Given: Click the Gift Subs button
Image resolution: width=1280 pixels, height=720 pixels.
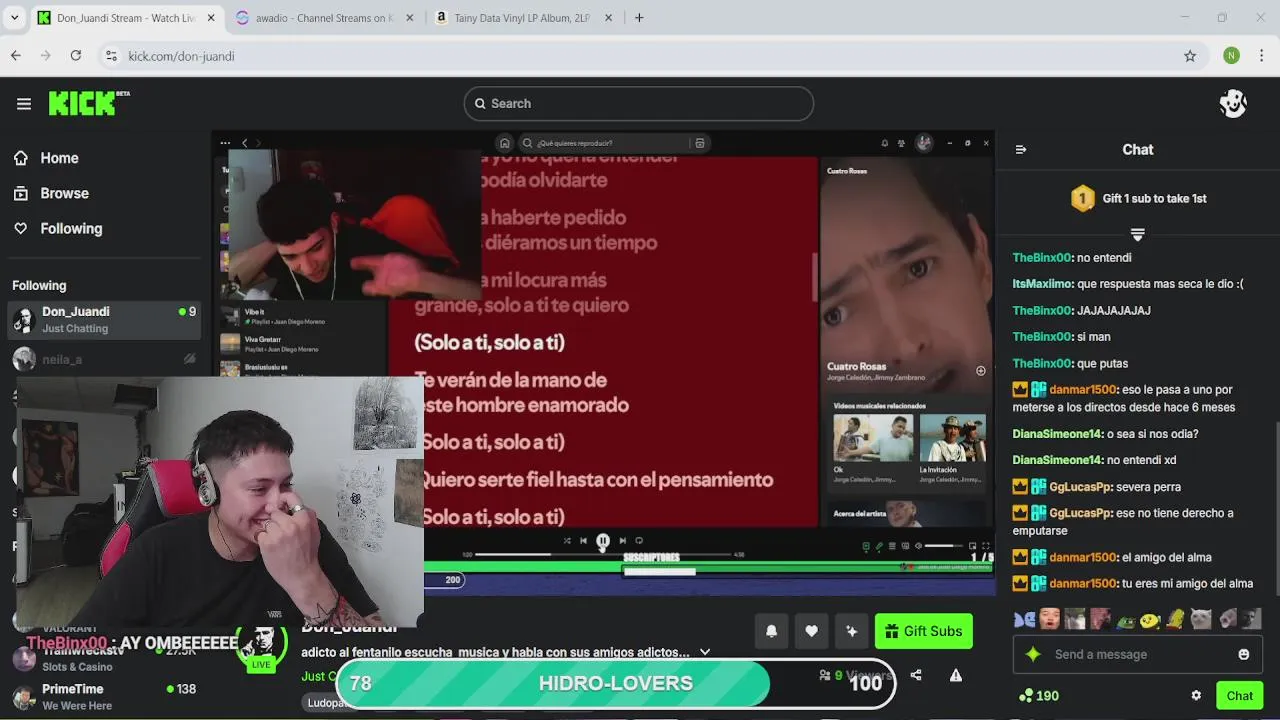Looking at the screenshot, I should click(924, 631).
